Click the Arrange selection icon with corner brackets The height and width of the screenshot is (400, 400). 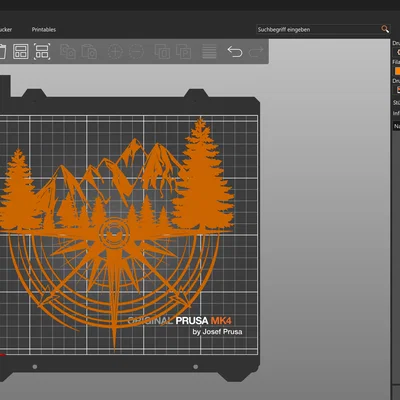pos(42,52)
